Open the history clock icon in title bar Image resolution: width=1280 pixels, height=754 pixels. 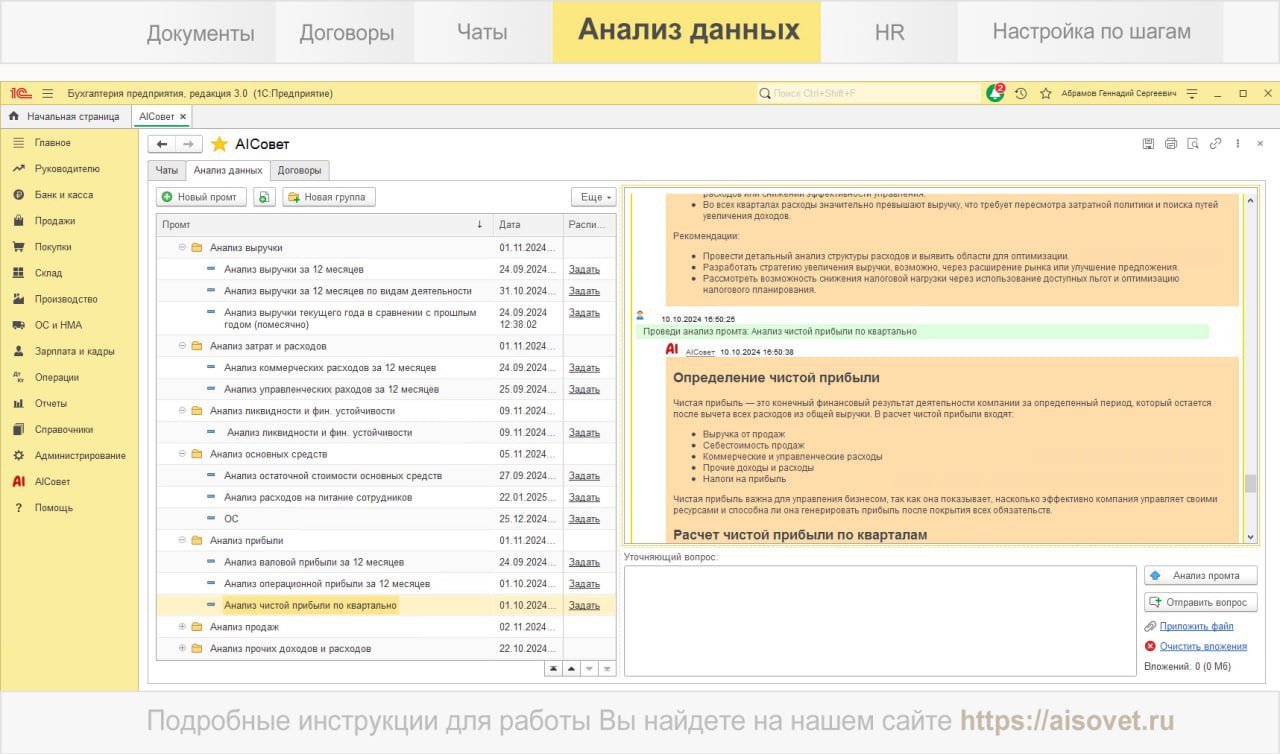(1021, 93)
